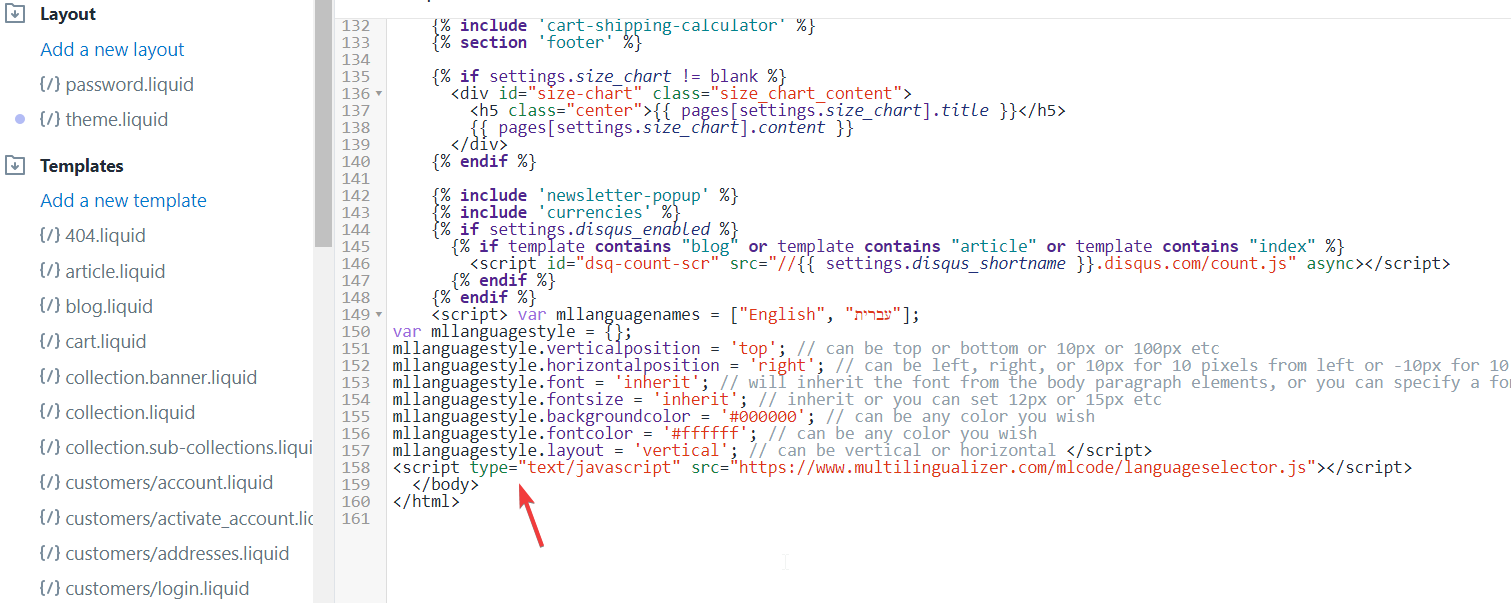Viewport: 1511px width, 603px height.
Task: Click the file icon beside collection.banner.liquid
Action: (49, 377)
